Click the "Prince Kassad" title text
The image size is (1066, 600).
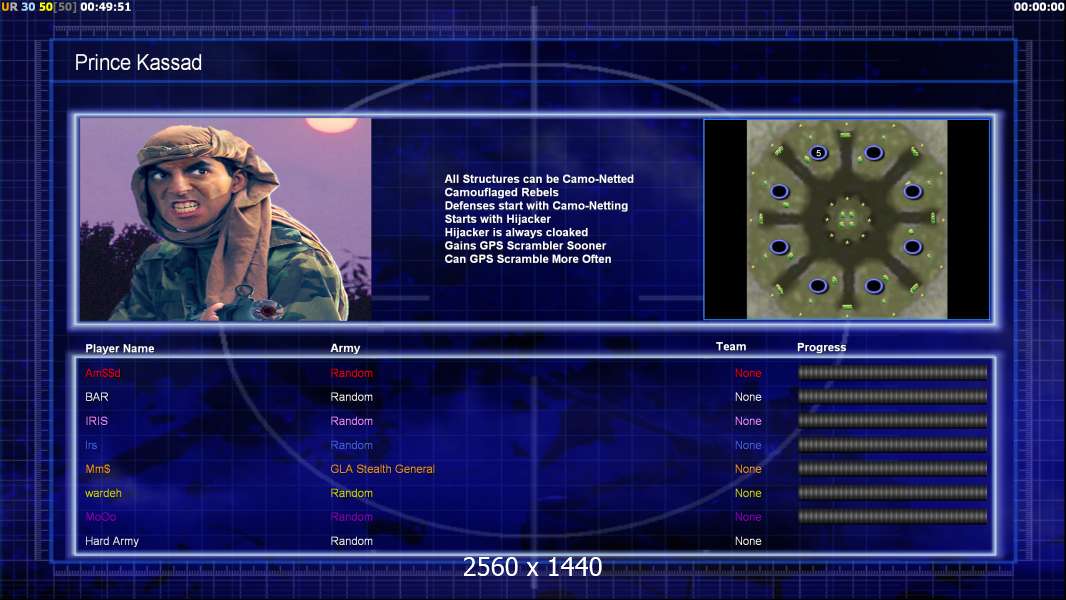(138, 63)
